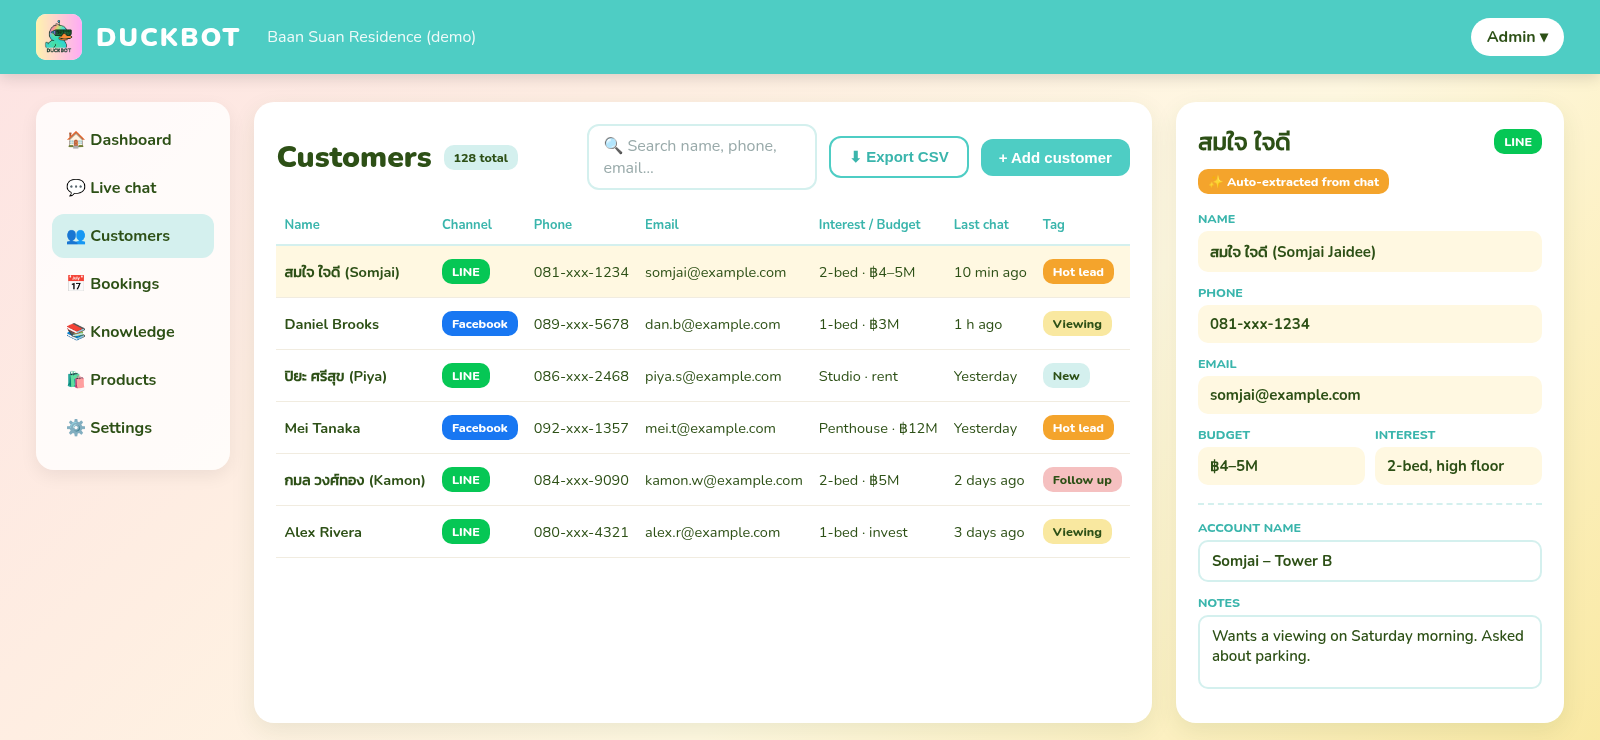The width and height of the screenshot is (1600, 740).
Task: Open the Live chat bubble icon
Action: (76, 188)
